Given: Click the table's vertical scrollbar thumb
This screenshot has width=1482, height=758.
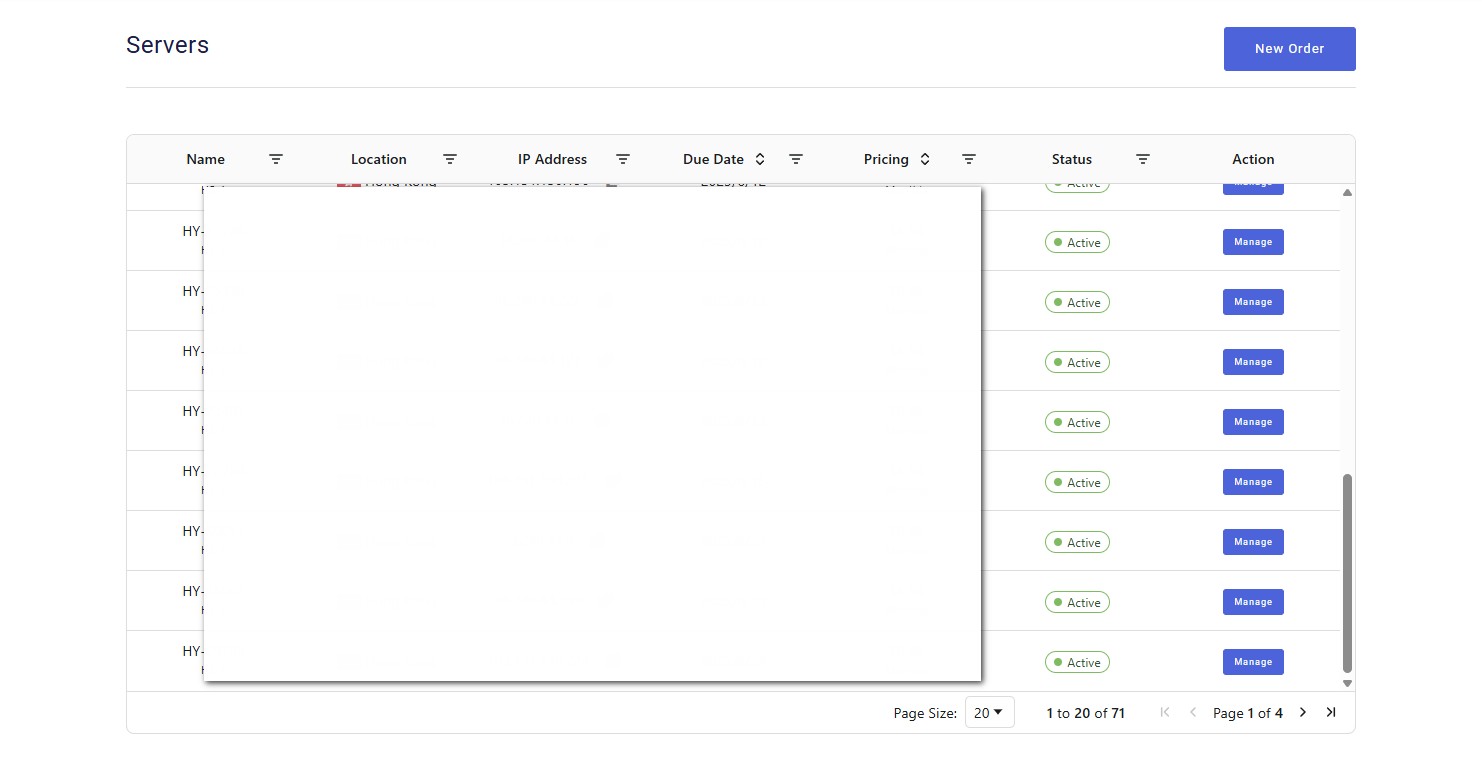Looking at the screenshot, I should tap(1347, 573).
